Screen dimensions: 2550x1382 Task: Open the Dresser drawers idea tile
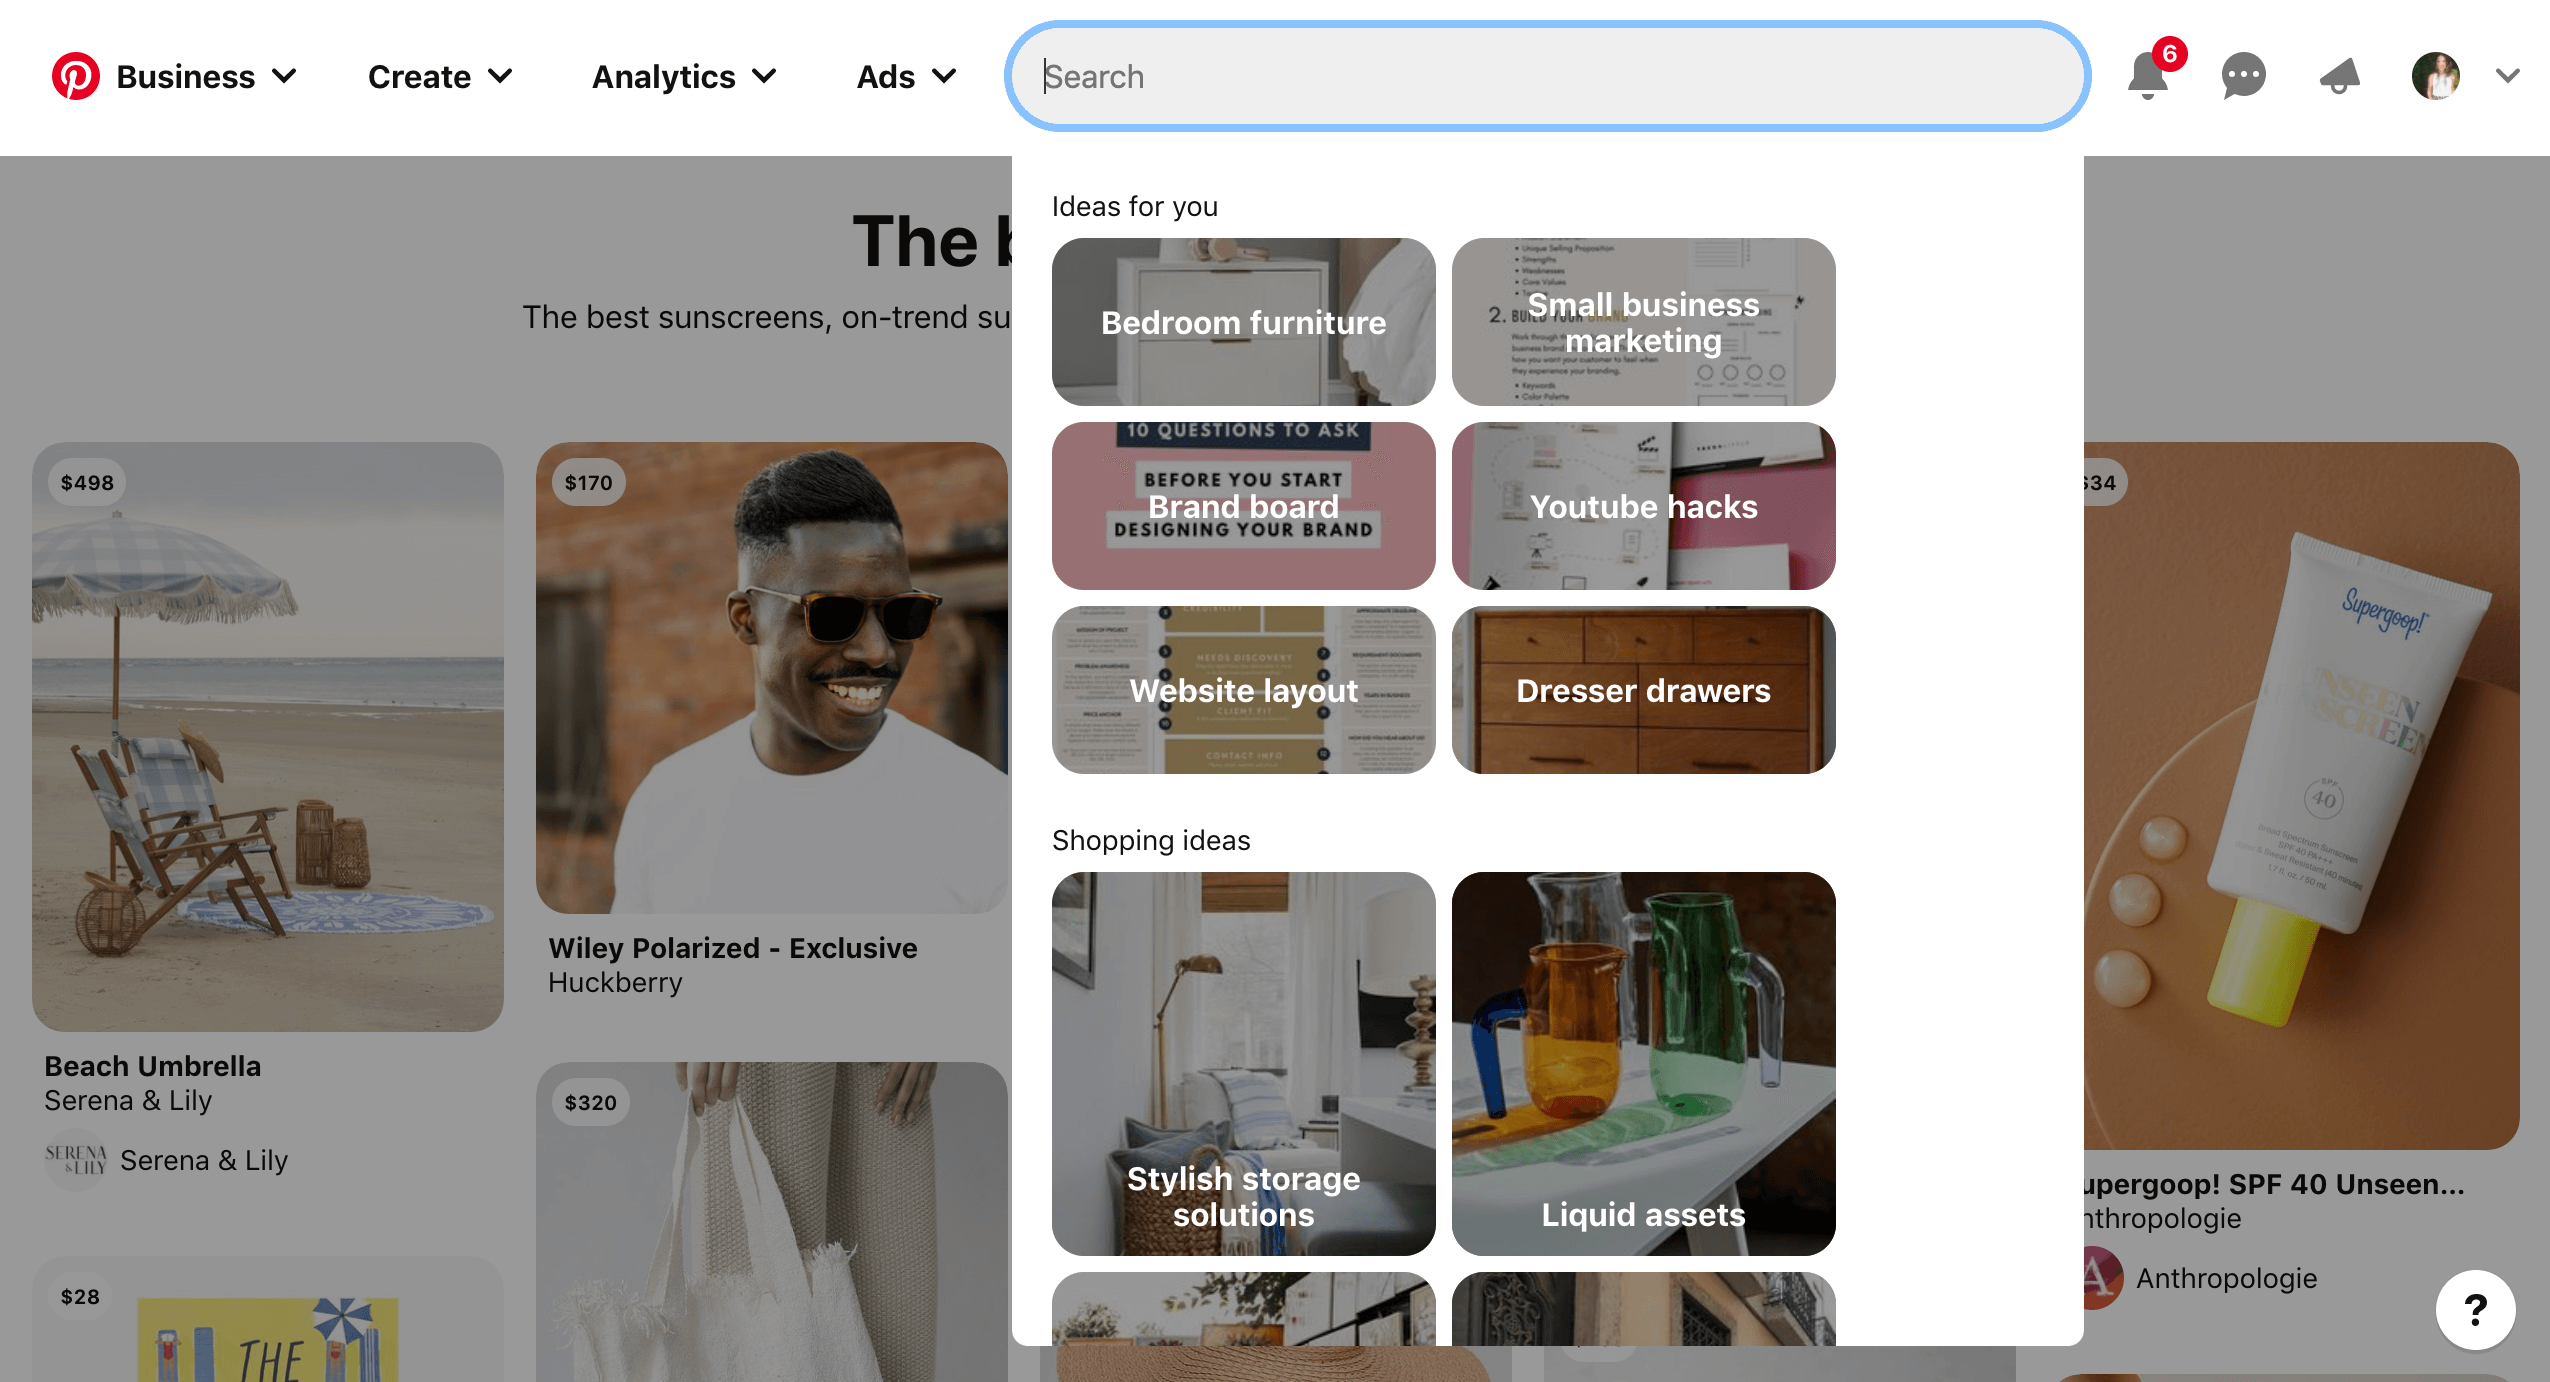[1643, 690]
